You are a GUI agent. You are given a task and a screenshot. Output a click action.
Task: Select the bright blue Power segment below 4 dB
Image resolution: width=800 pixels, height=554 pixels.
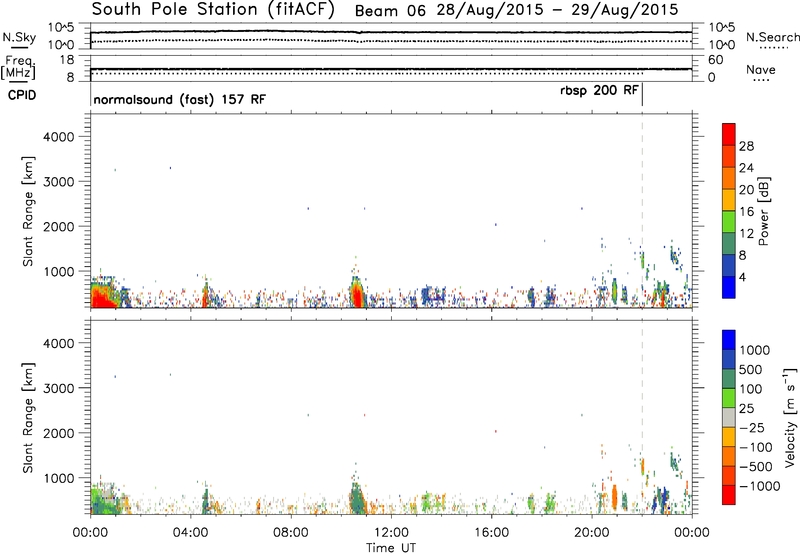pyautogui.click(x=729, y=287)
